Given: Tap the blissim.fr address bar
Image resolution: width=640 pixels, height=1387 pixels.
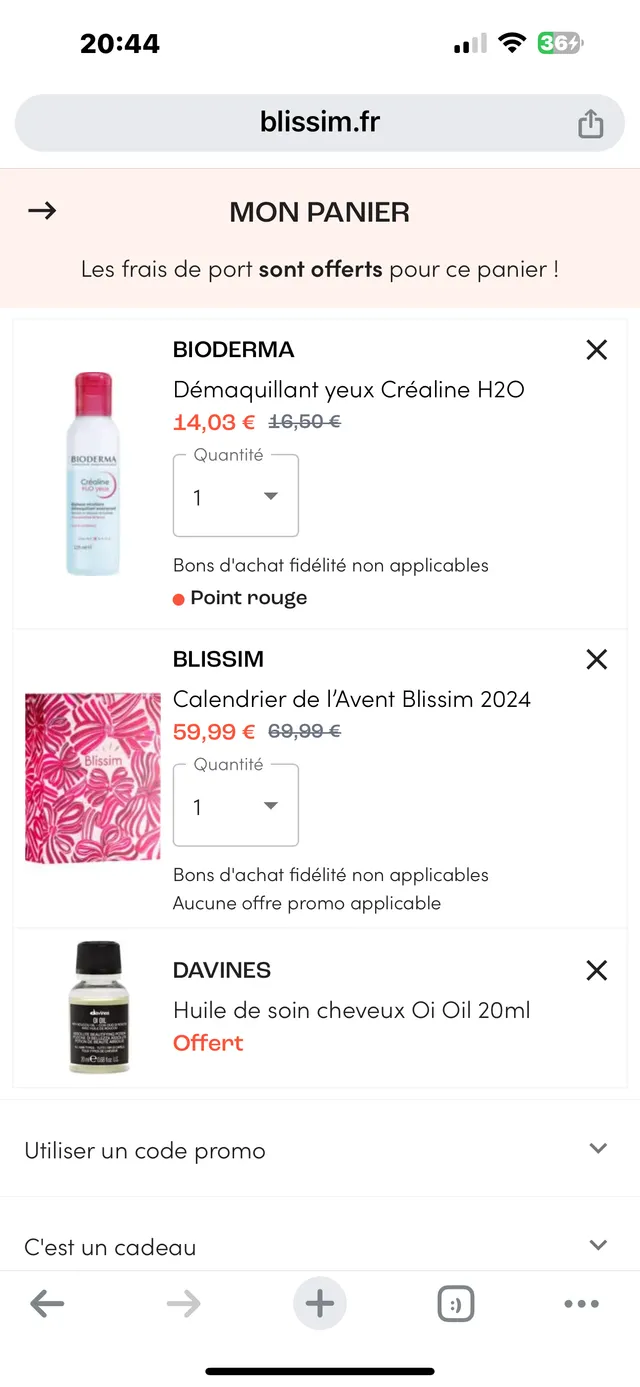Looking at the screenshot, I should tap(319, 122).
